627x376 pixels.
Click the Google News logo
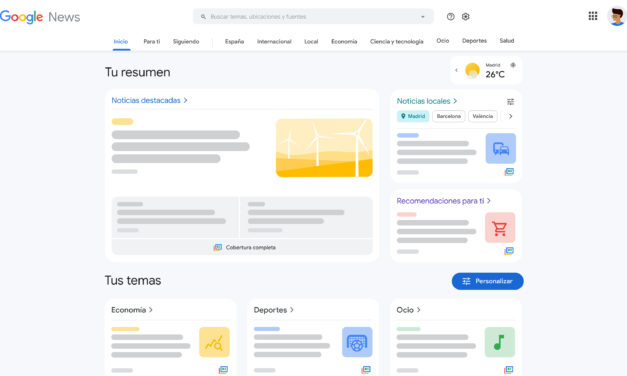click(x=40, y=17)
